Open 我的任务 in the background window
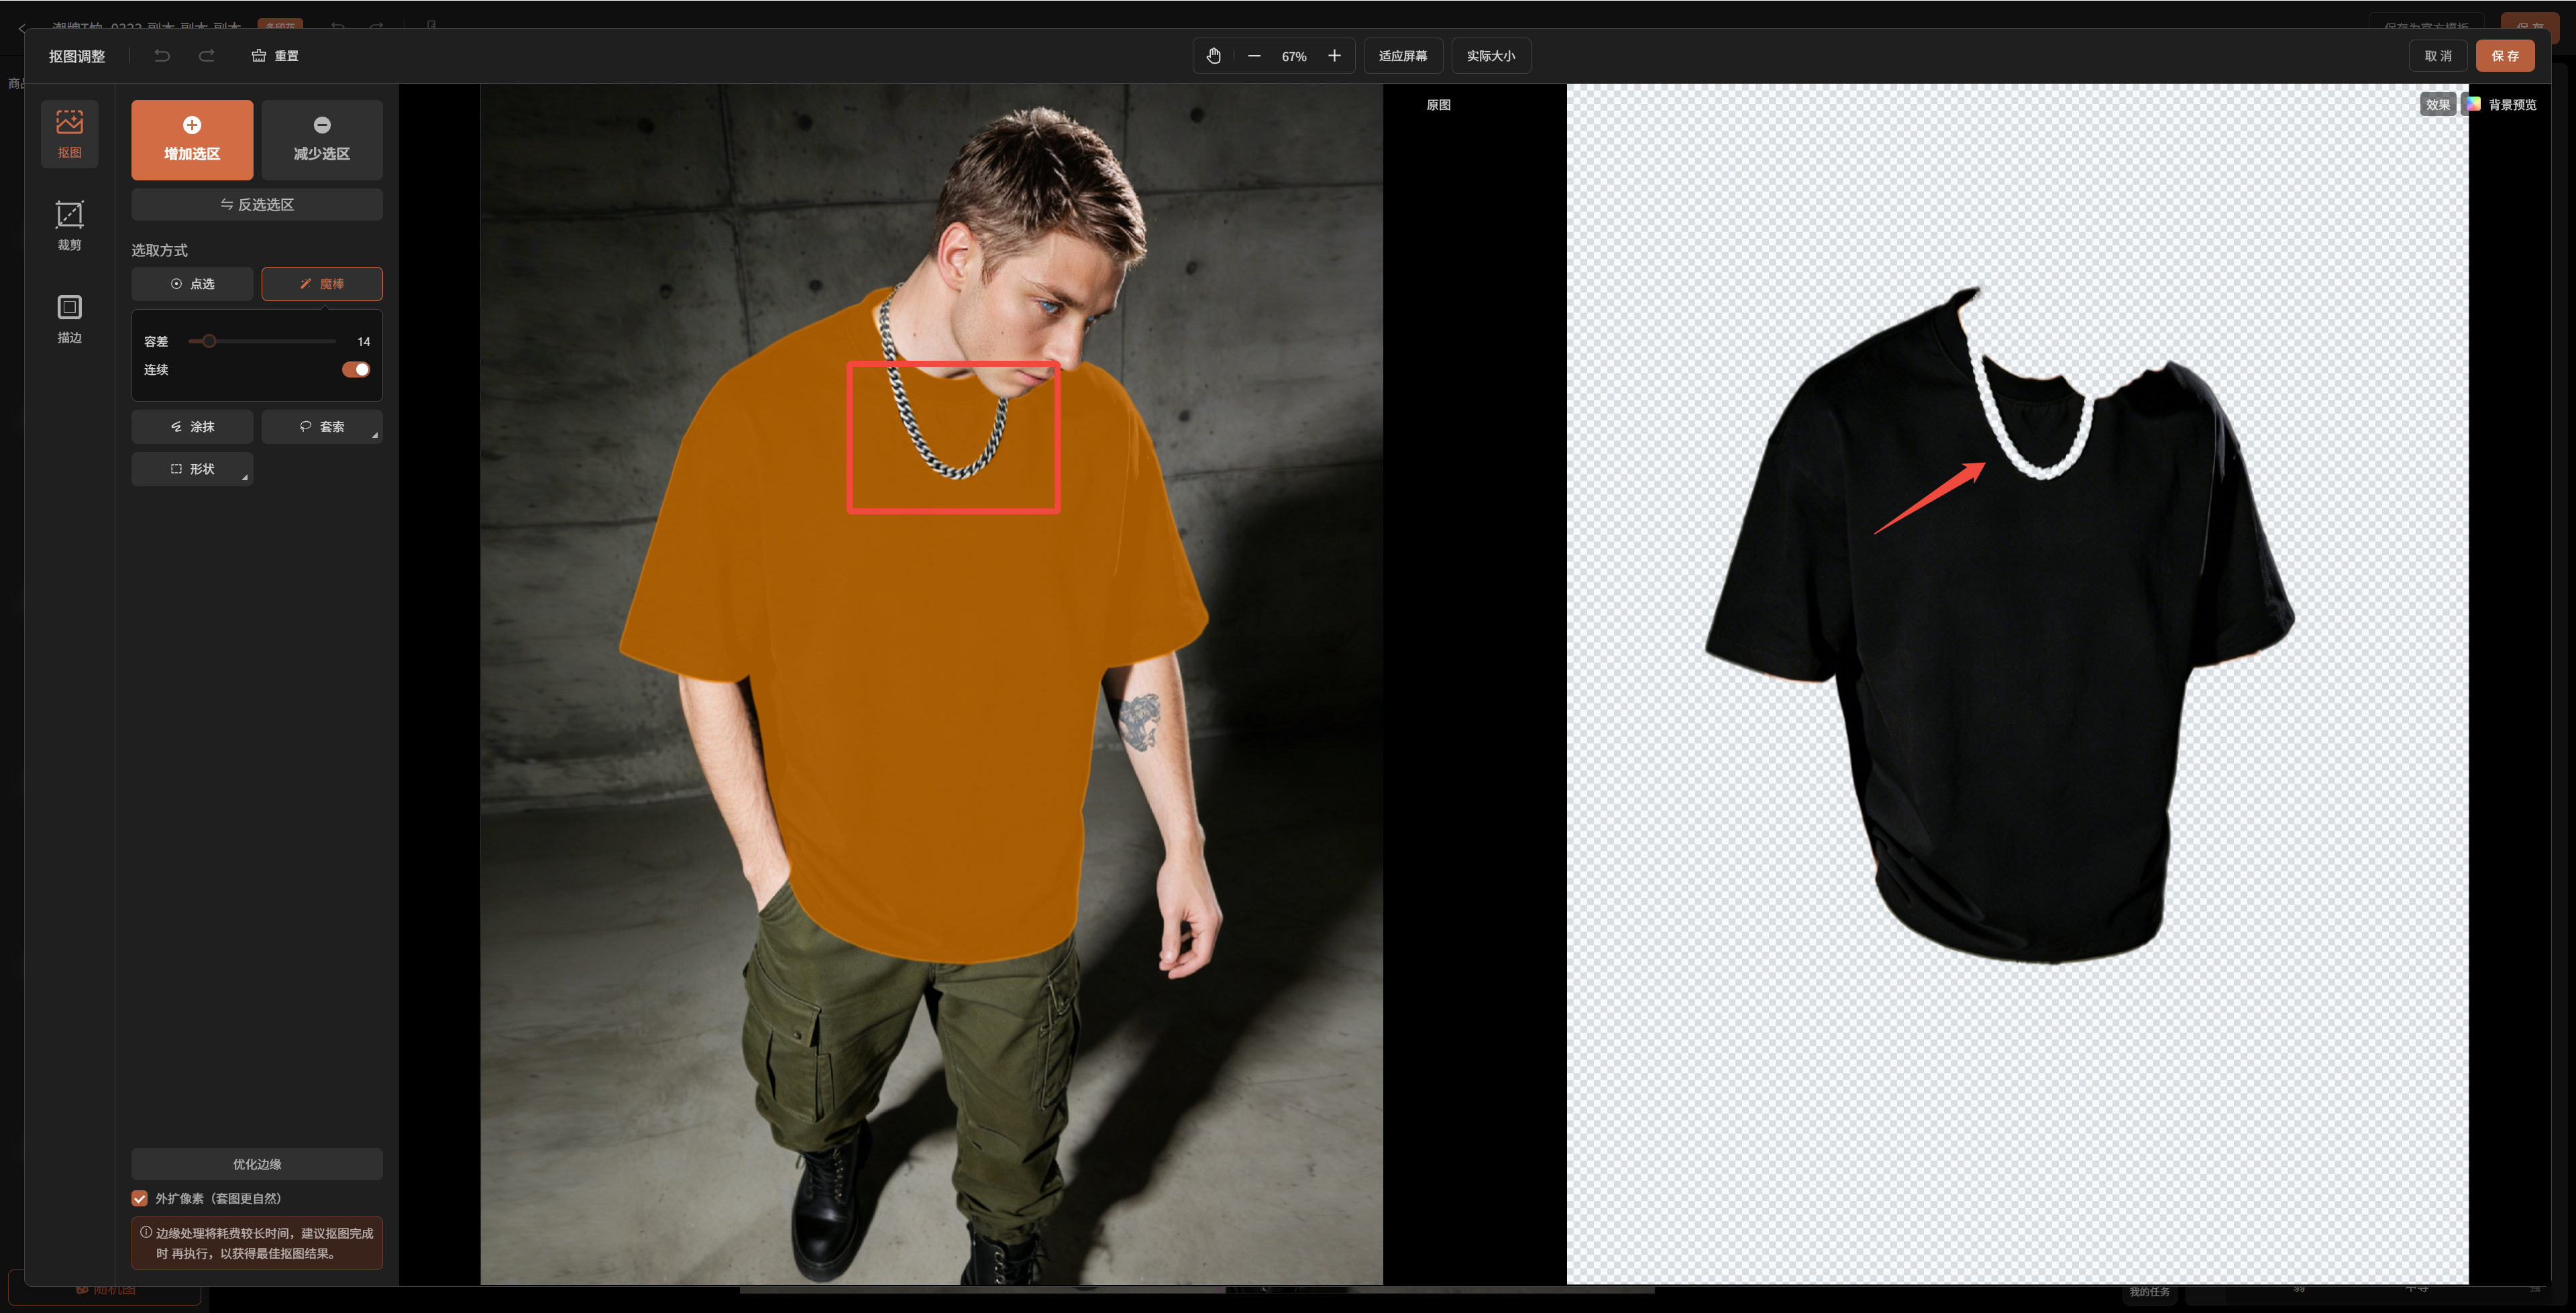 point(2149,1292)
